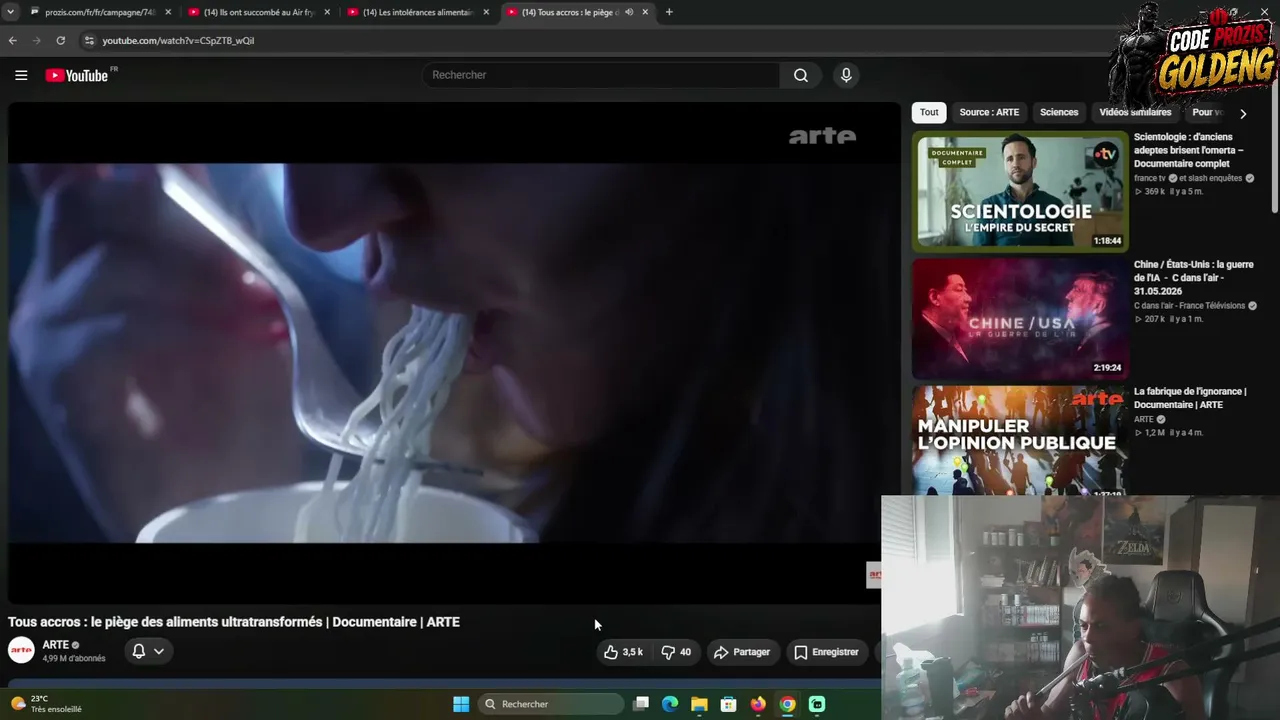Dislike the video showing 40
Screen dimensions: 1280x720
click(676, 652)
